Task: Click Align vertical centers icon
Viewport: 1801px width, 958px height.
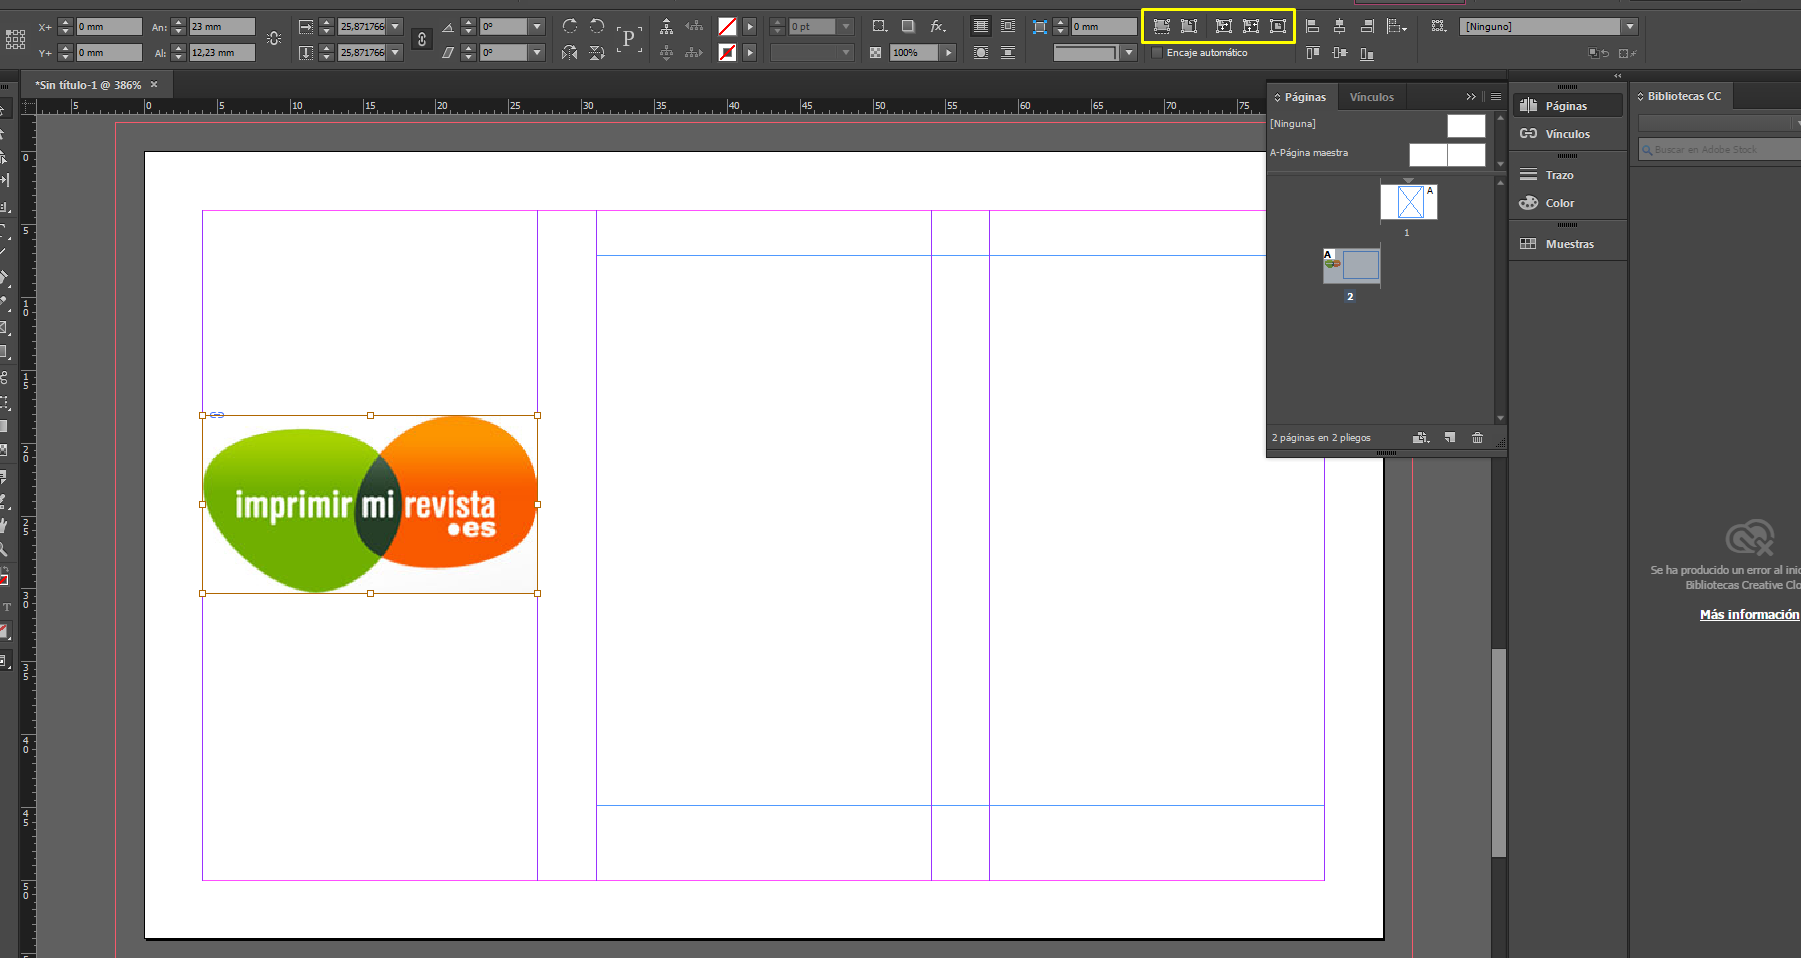Action: coord(1340,52)
